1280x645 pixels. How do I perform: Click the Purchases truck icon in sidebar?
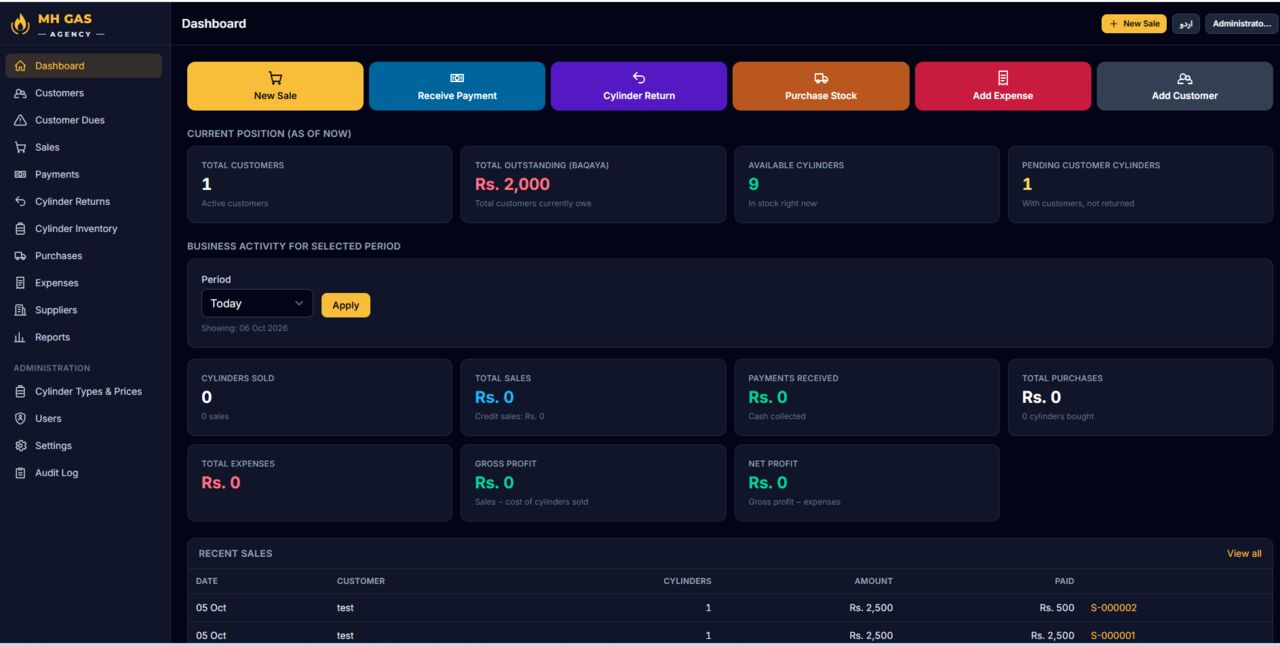tap(20, 256)
